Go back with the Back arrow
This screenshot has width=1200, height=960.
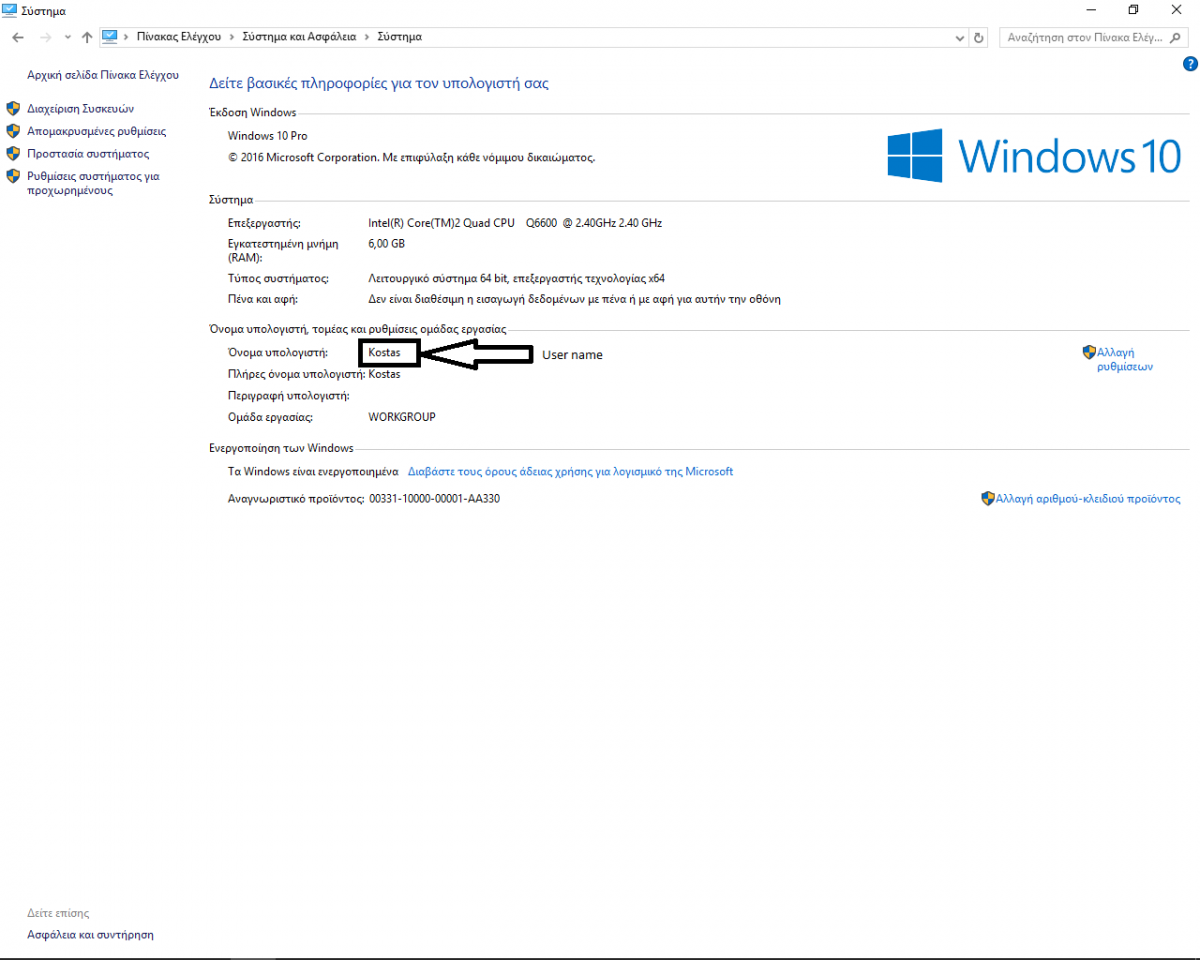(x=18, y=37)
